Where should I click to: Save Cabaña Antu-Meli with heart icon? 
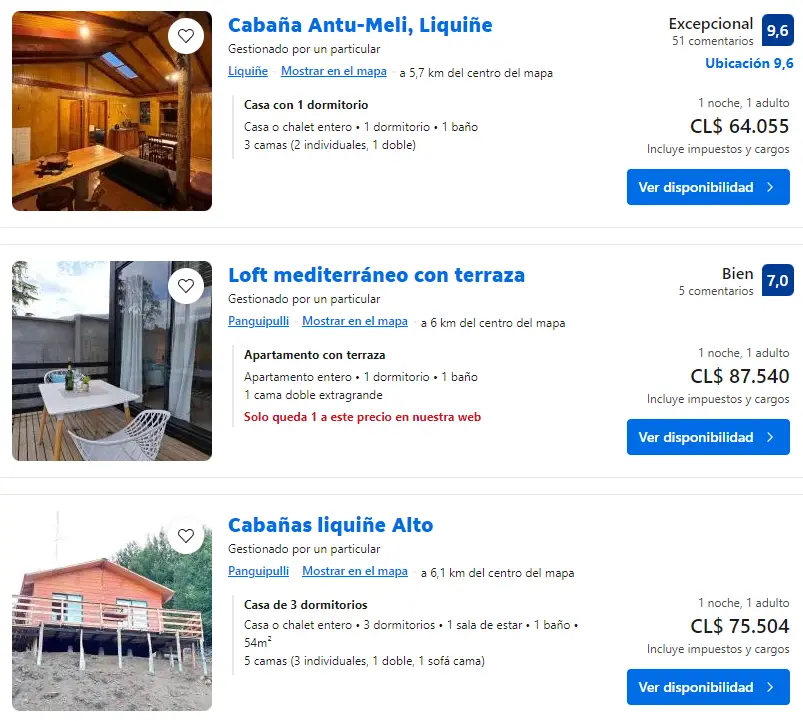point(186,36)
